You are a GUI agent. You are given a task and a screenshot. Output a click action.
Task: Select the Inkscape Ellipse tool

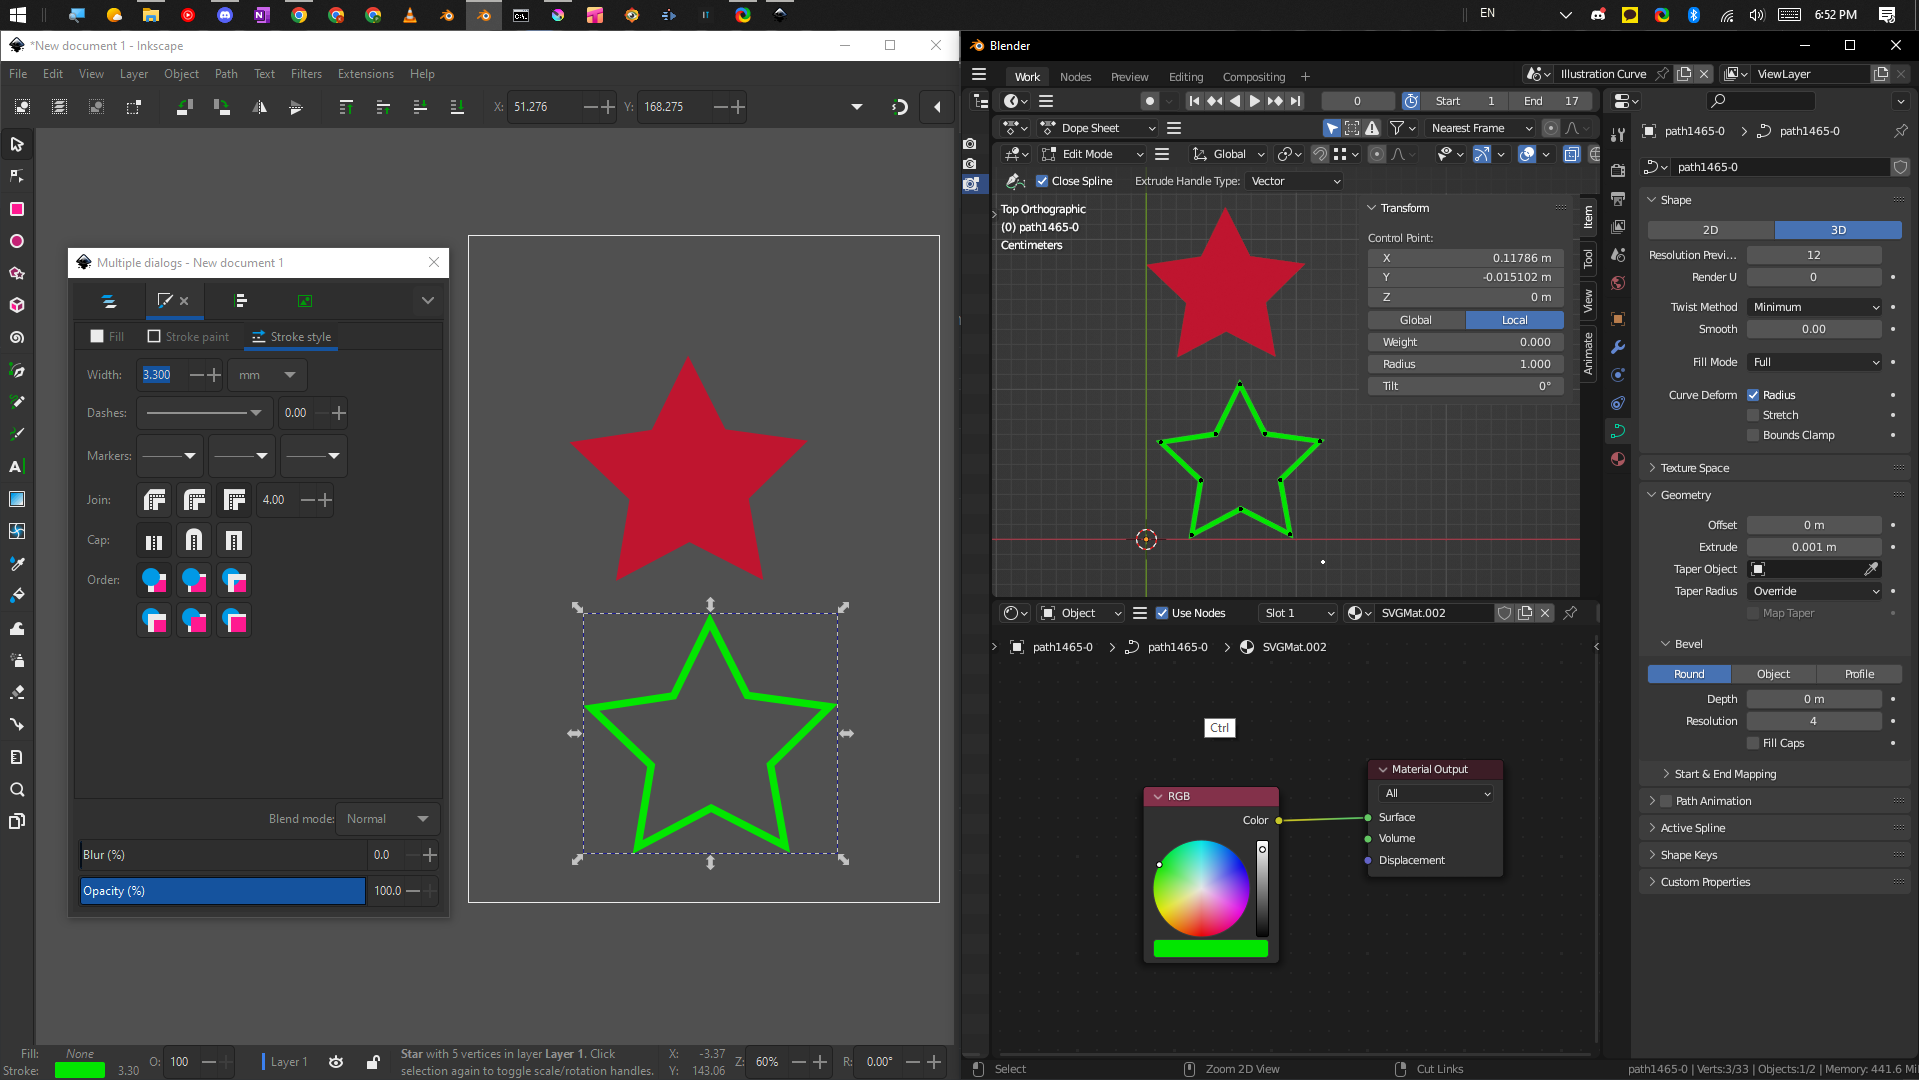17,241
